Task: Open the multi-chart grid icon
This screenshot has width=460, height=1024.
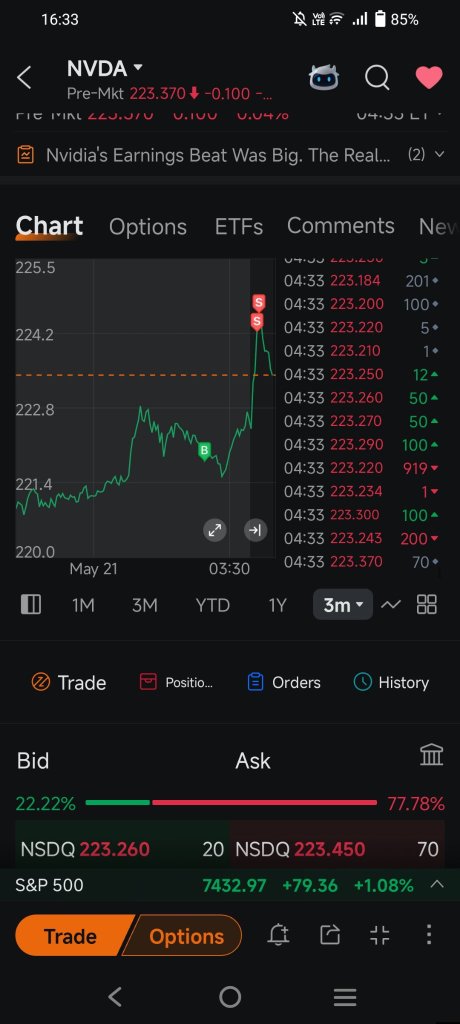Action: point(427,605)
